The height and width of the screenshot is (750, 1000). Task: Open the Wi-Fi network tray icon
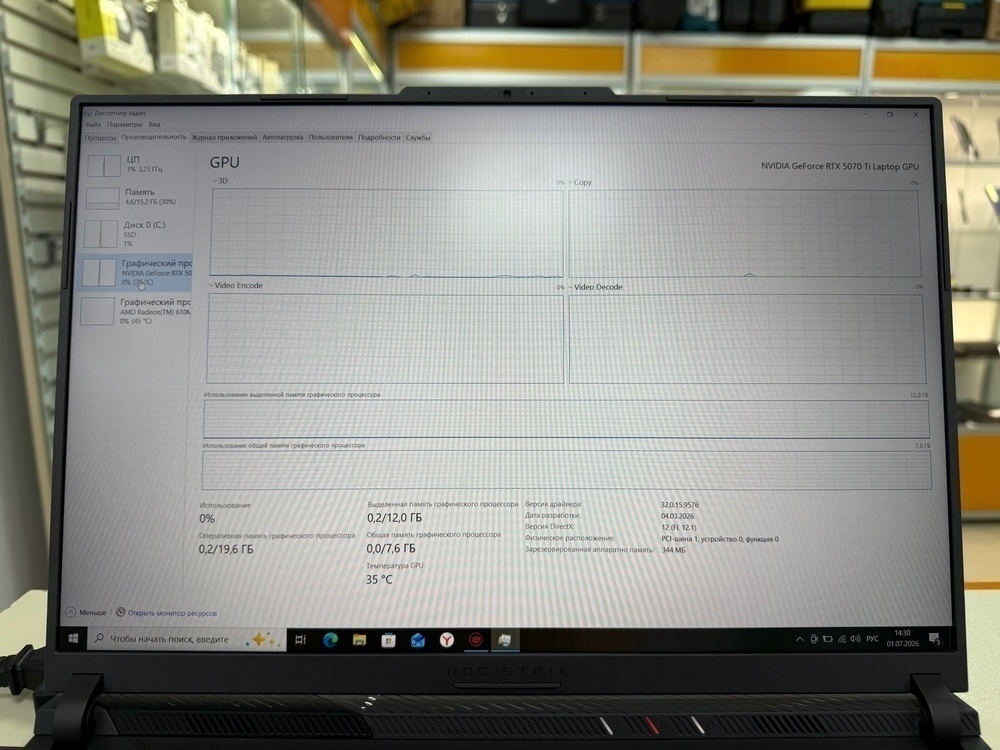click(x=841, y=639)
